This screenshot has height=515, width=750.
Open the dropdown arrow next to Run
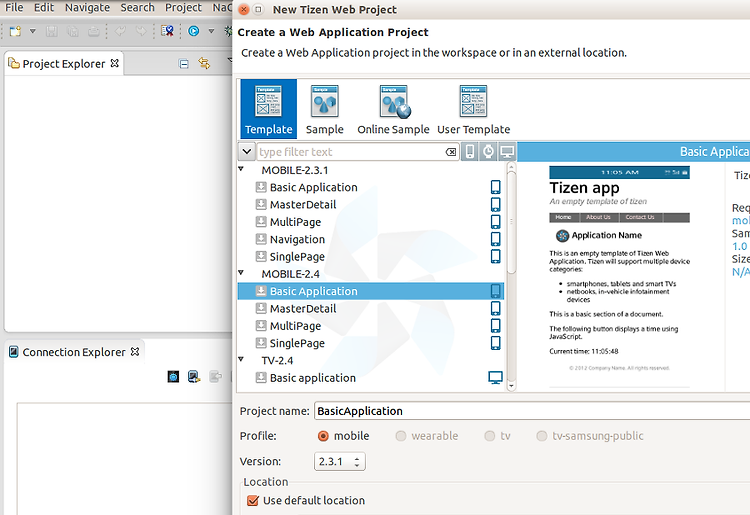tap(211, 32)
